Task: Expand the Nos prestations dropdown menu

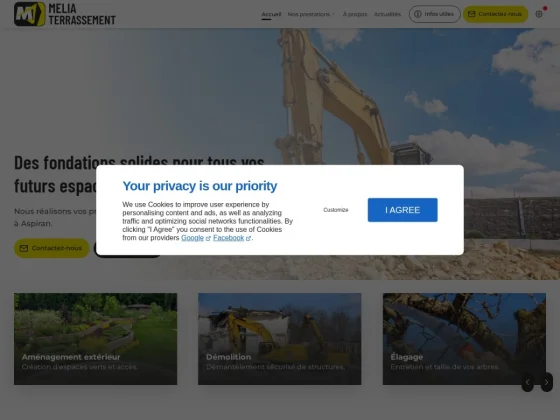Action: (311, 14)
